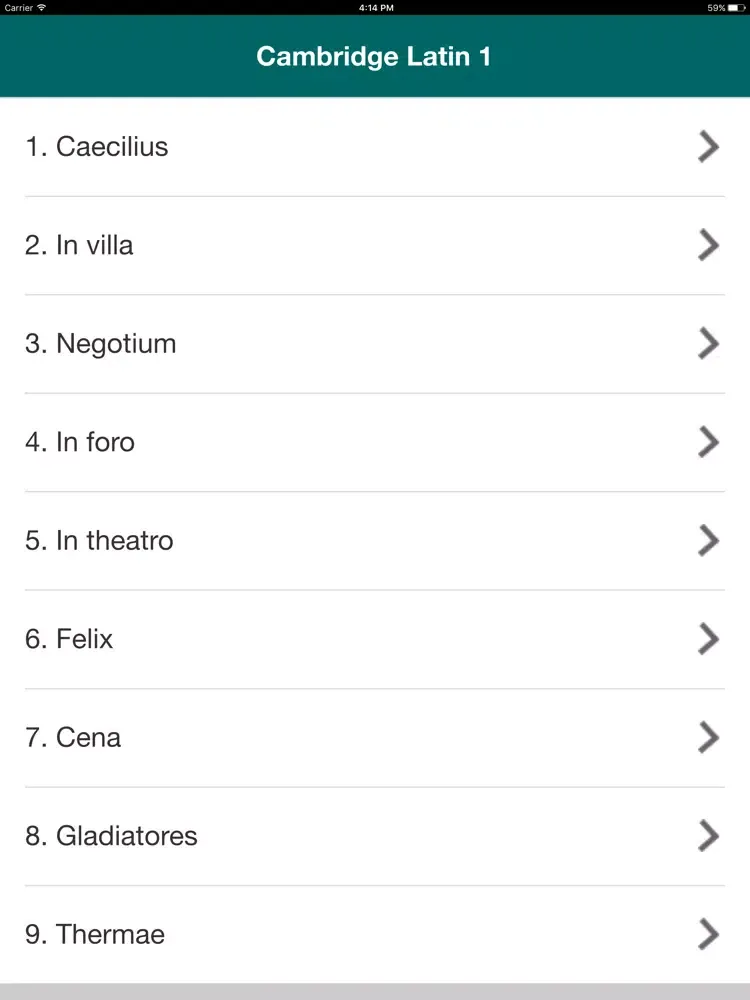The height and width of the screenshot is (1000, 750).
Task: Tap the chevron arrow beside Felix
Action: tap(708, 639)
